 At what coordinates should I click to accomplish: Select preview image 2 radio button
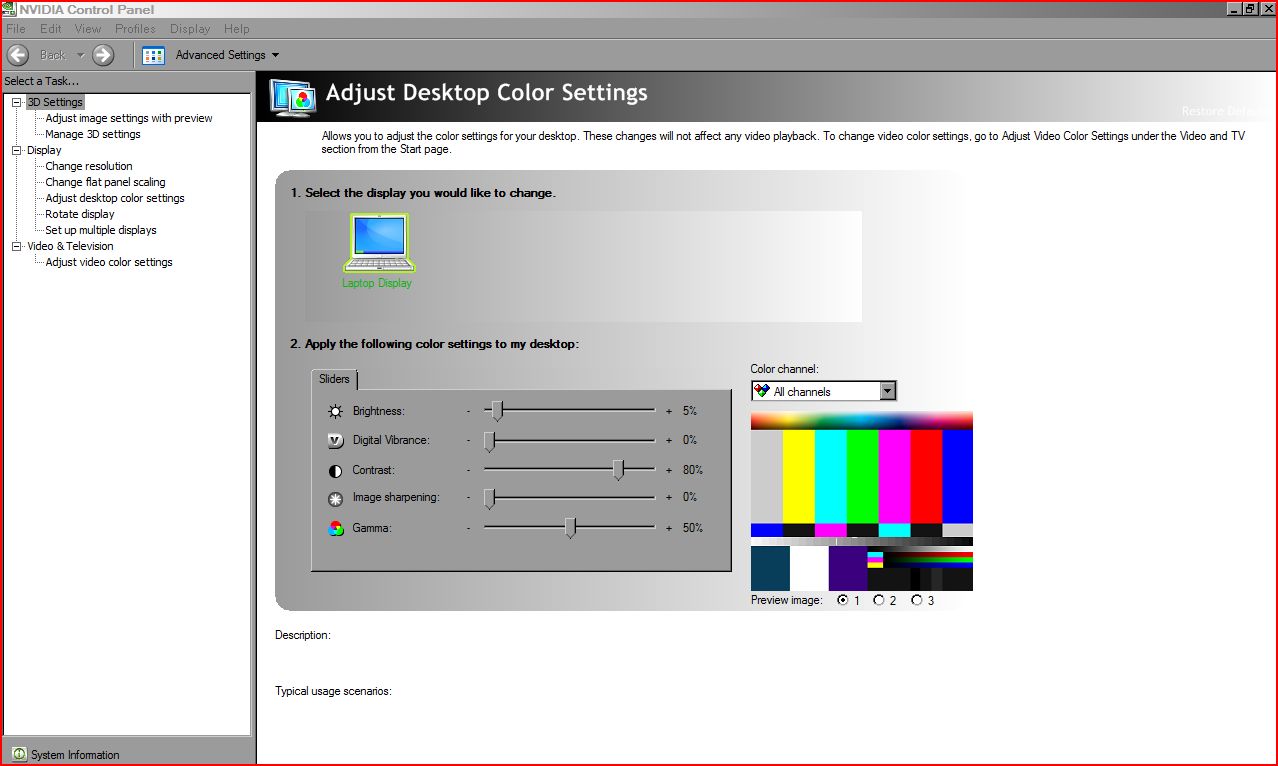tap(879, 600)
